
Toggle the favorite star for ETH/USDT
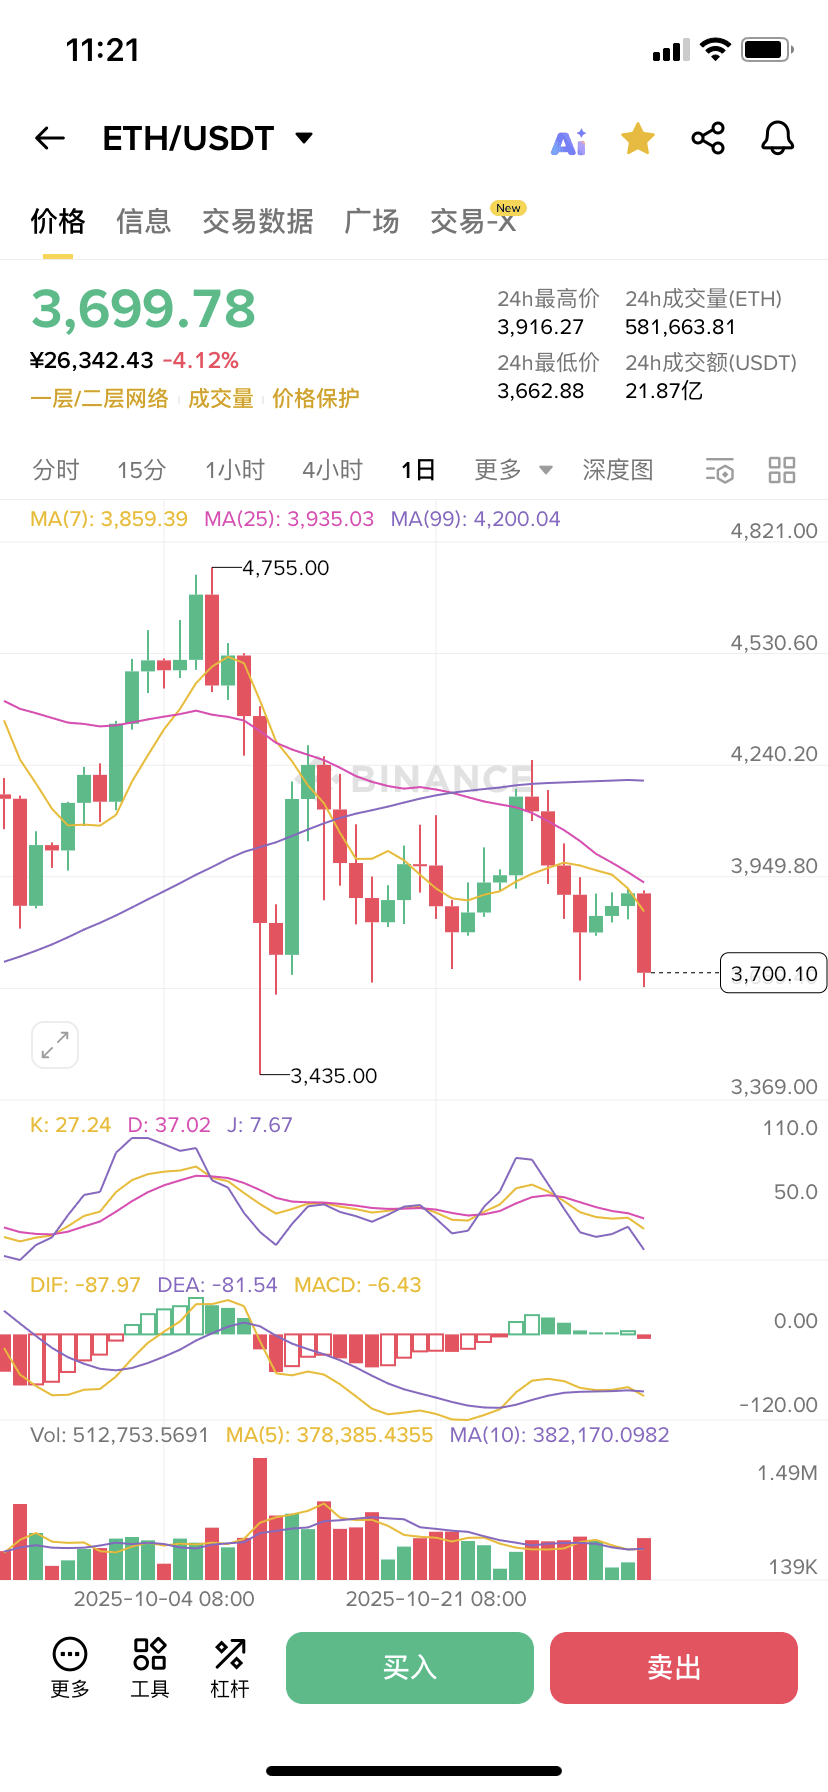tap(638, 139)
